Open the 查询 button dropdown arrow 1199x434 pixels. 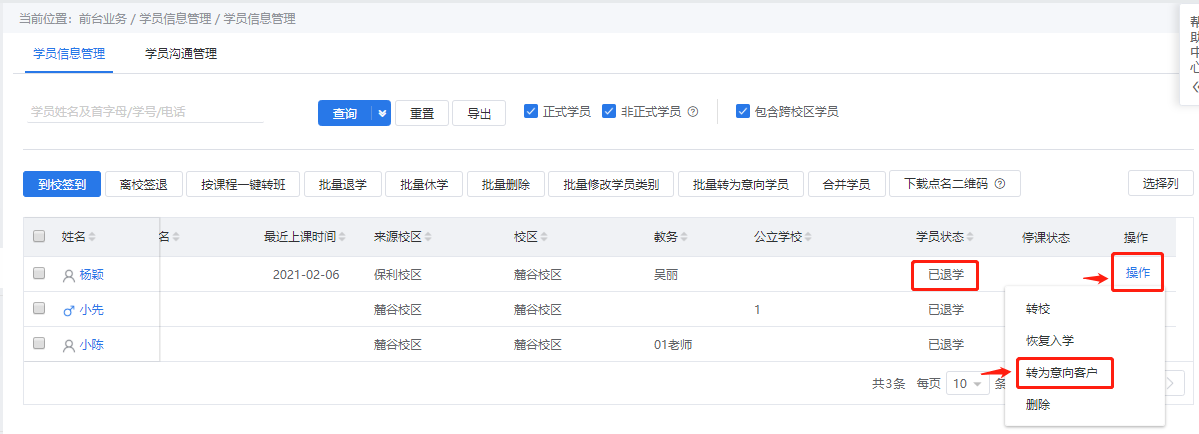point(382,113)
